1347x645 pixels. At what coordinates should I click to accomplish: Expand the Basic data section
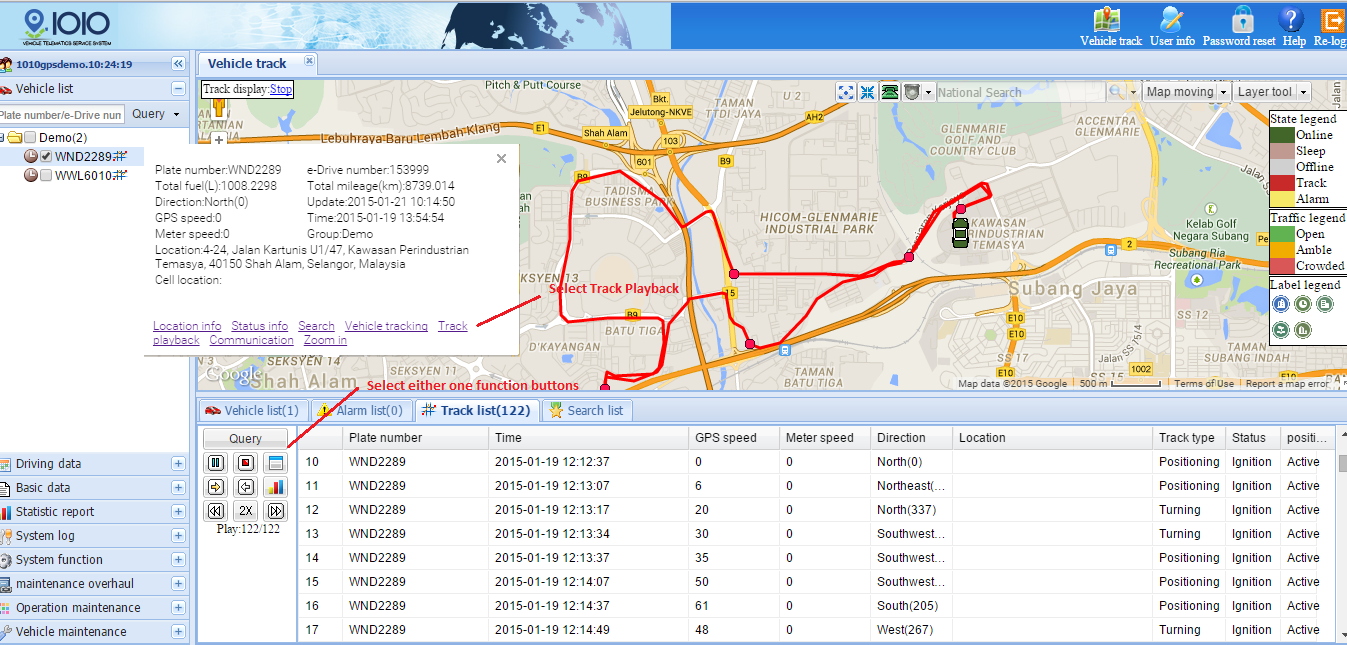pos(178,488)
